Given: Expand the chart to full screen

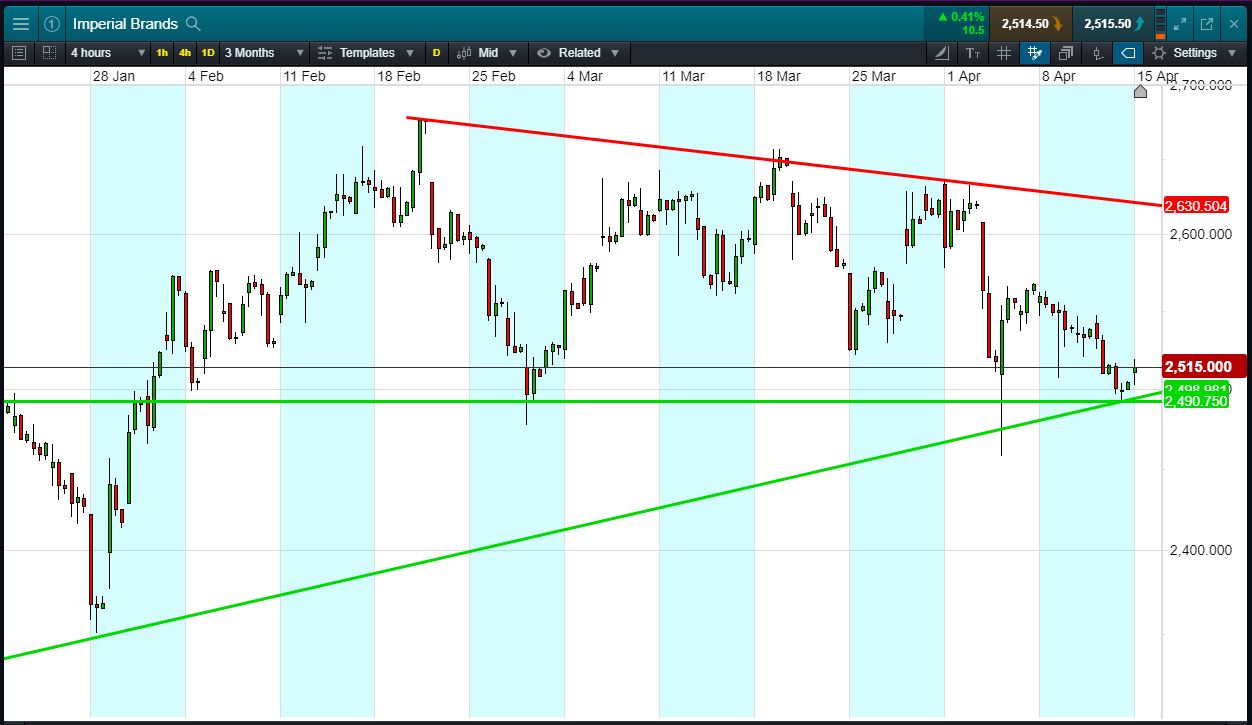Looking at the screenshot, I should coord(1180,23).
